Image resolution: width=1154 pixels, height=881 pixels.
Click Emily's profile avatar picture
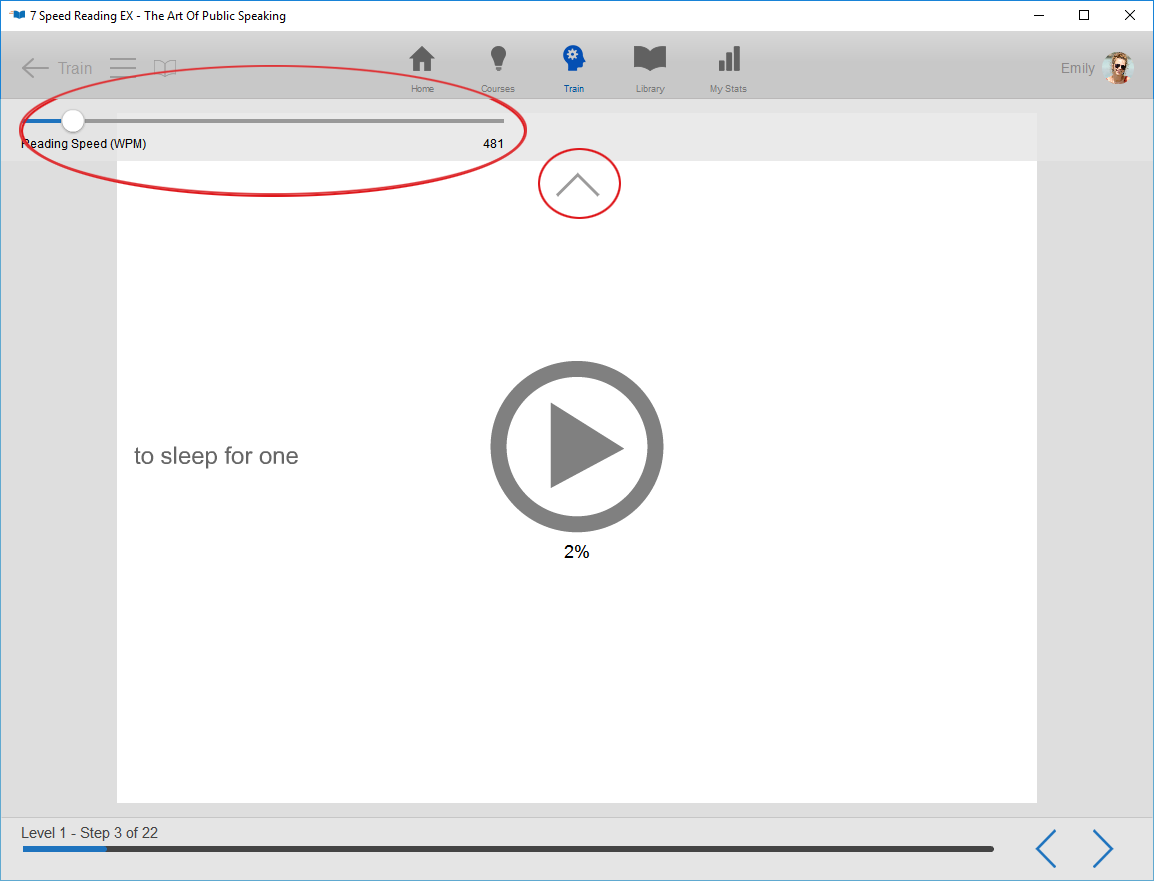coord(1117,68)
